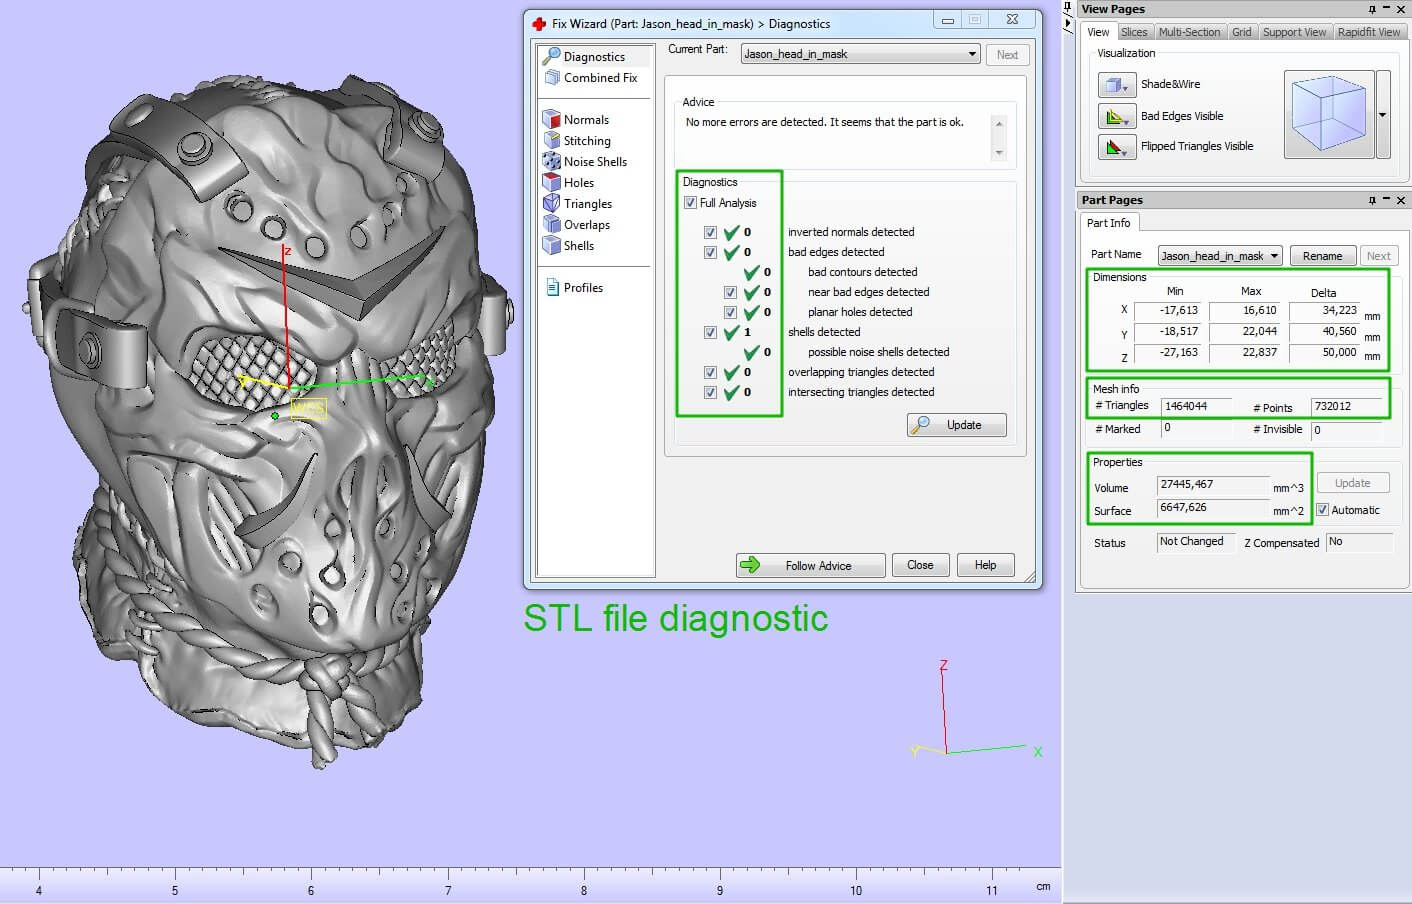Switch to the Slices tab
The width and height of the screenshot is (1412, 904).
tap(1134, 32)
